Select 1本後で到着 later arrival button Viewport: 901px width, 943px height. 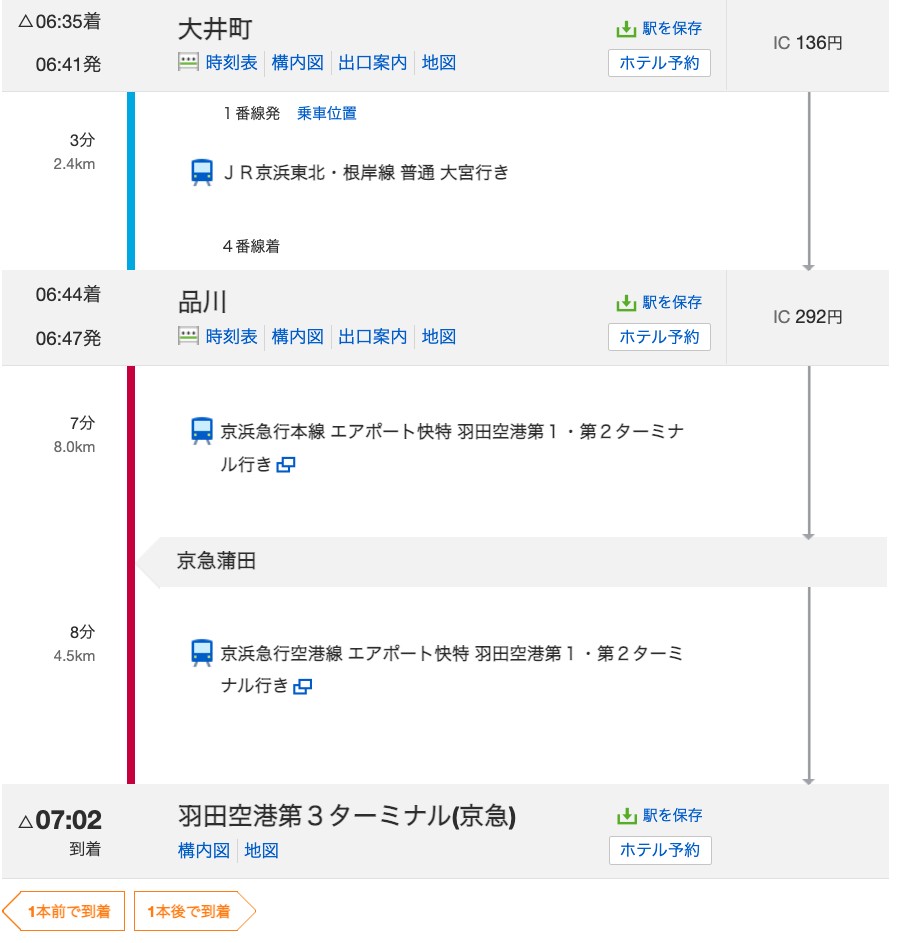[194, 911]
